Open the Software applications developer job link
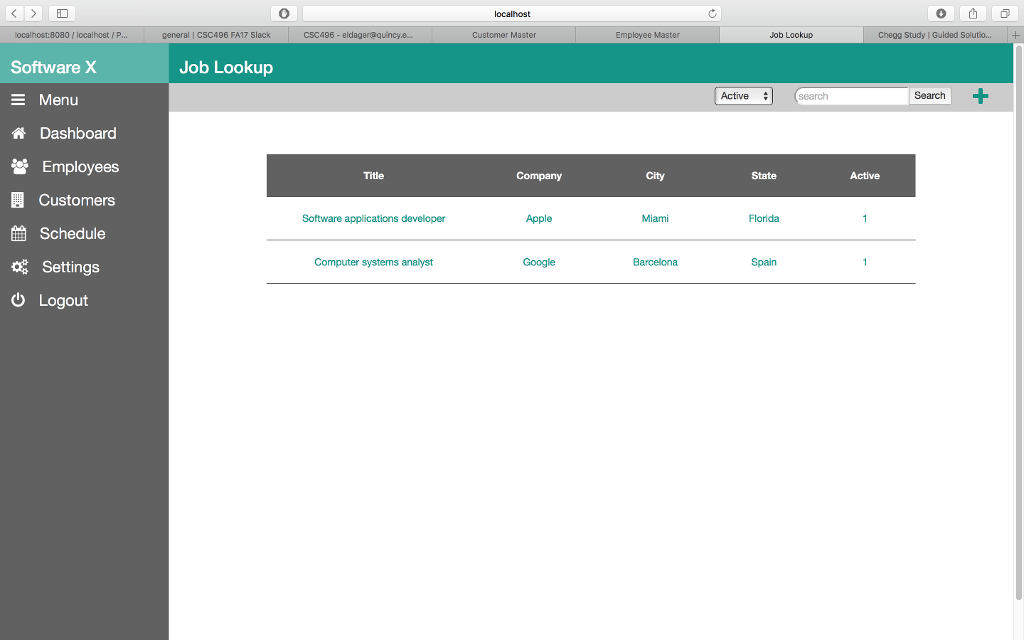Viewport: 1024px width, 640px height. (373, 218)
